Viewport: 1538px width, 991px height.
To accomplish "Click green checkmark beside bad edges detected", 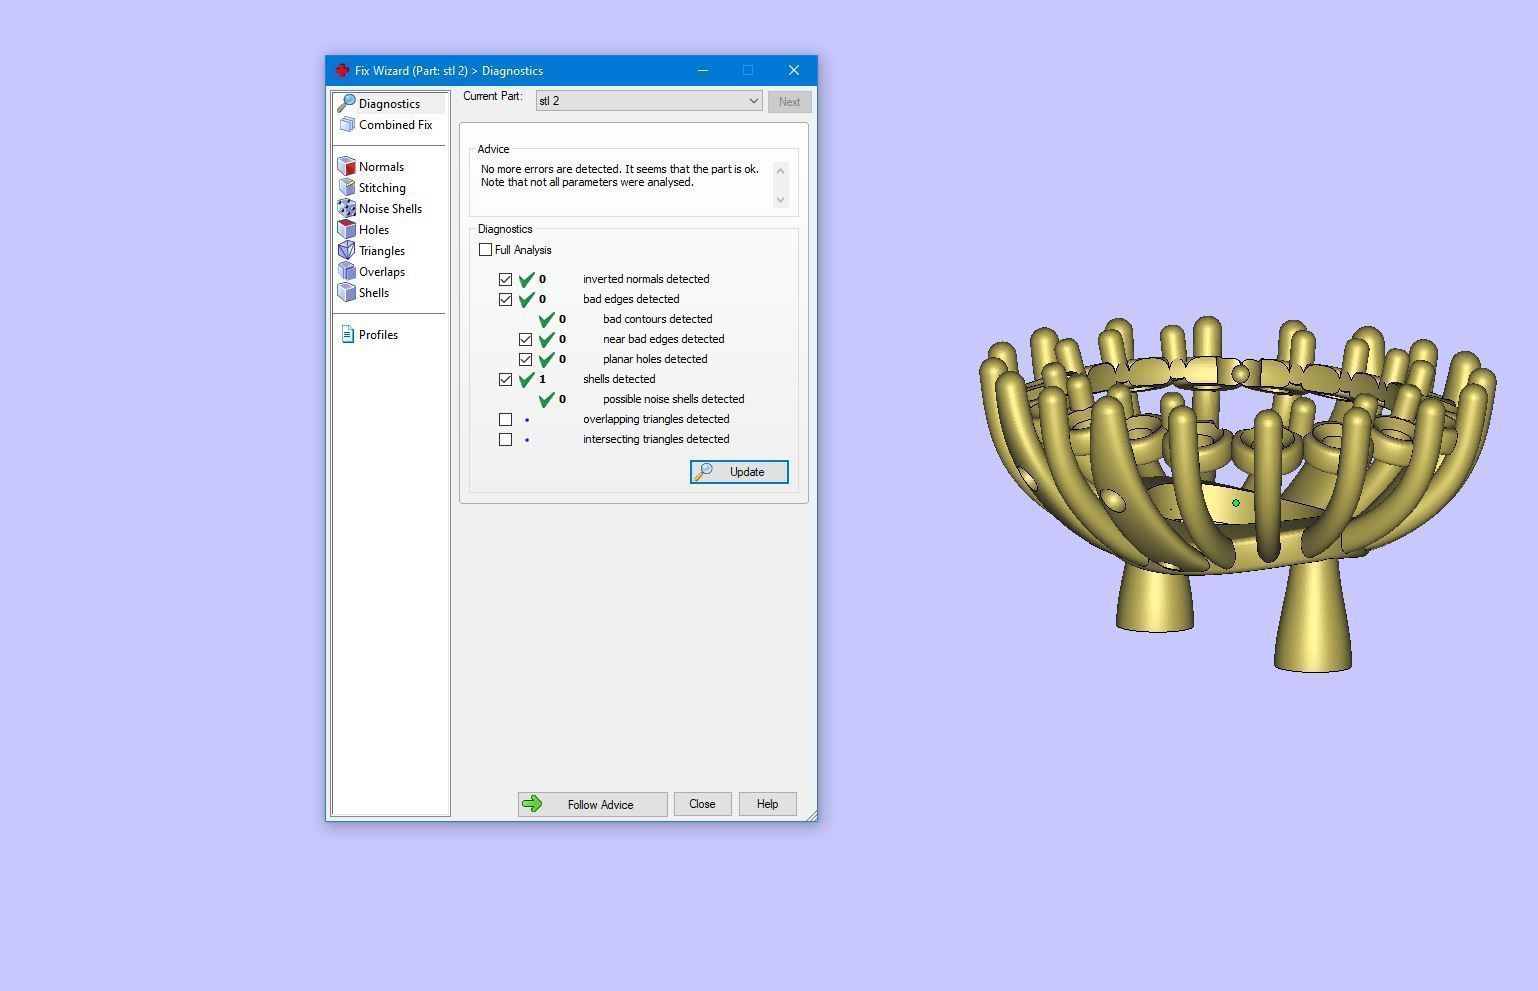I will (x=527, y=300).
